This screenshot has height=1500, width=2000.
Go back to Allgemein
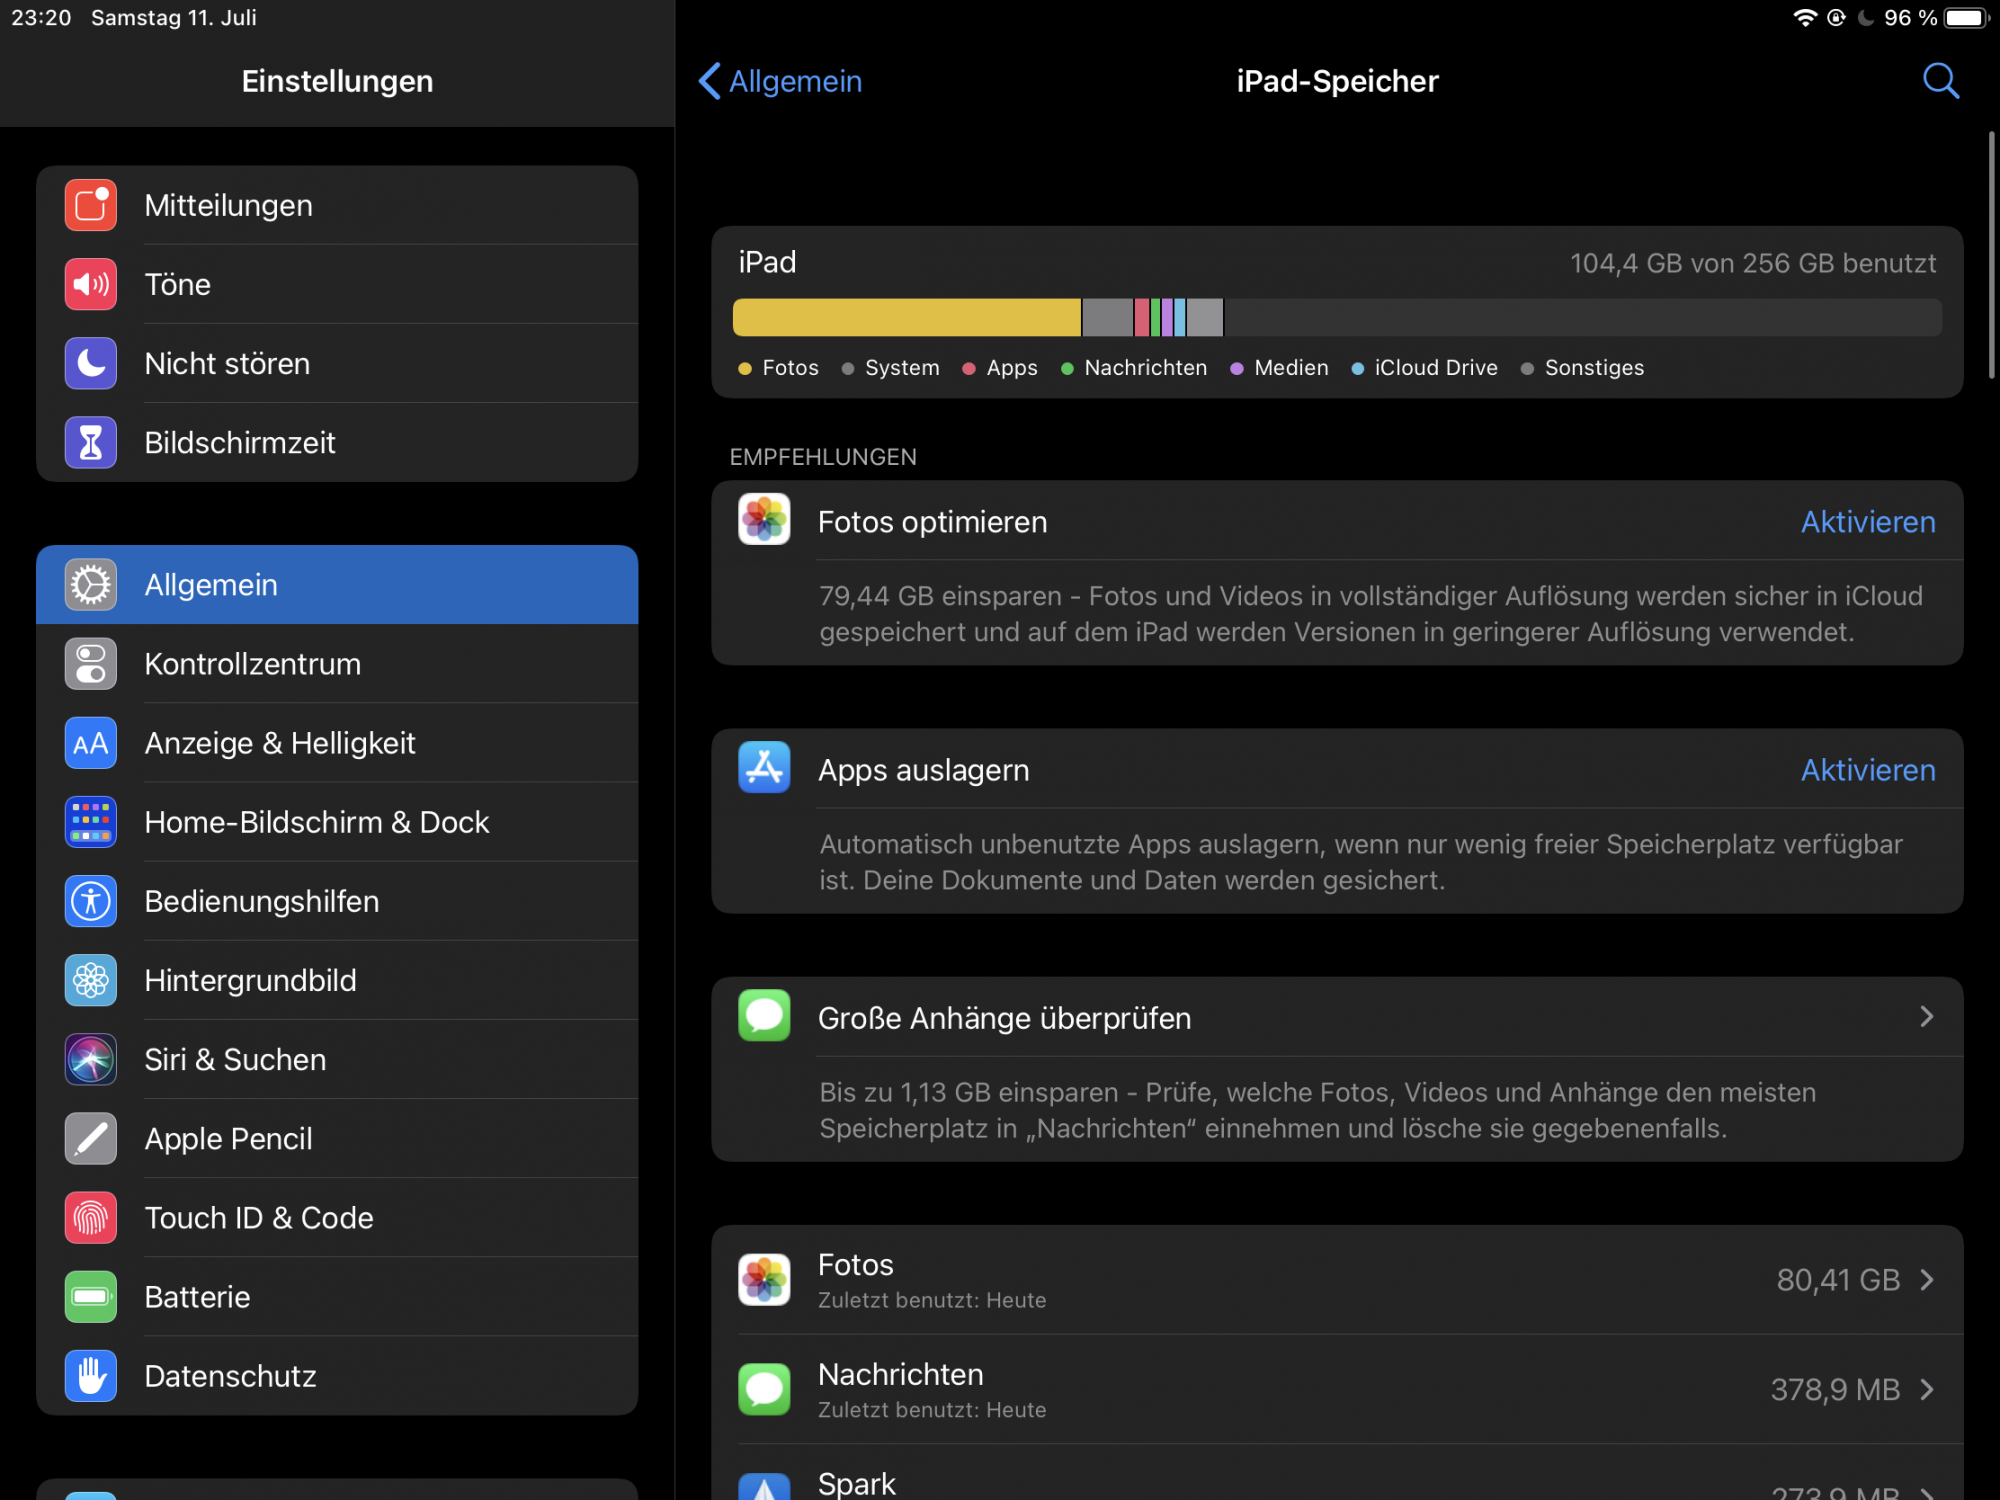pos(781,81)
